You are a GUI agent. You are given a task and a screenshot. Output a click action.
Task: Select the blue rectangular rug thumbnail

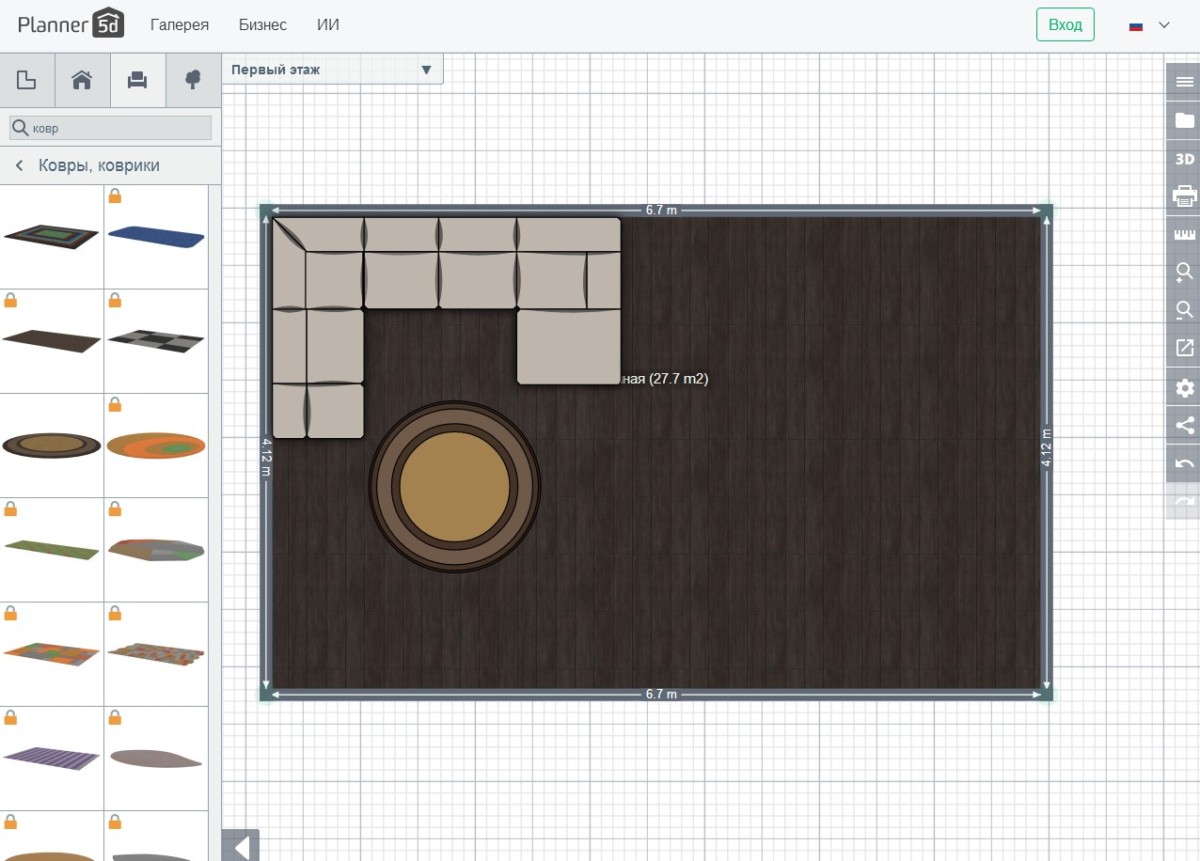pyautogui.click(x=156, y=237)
